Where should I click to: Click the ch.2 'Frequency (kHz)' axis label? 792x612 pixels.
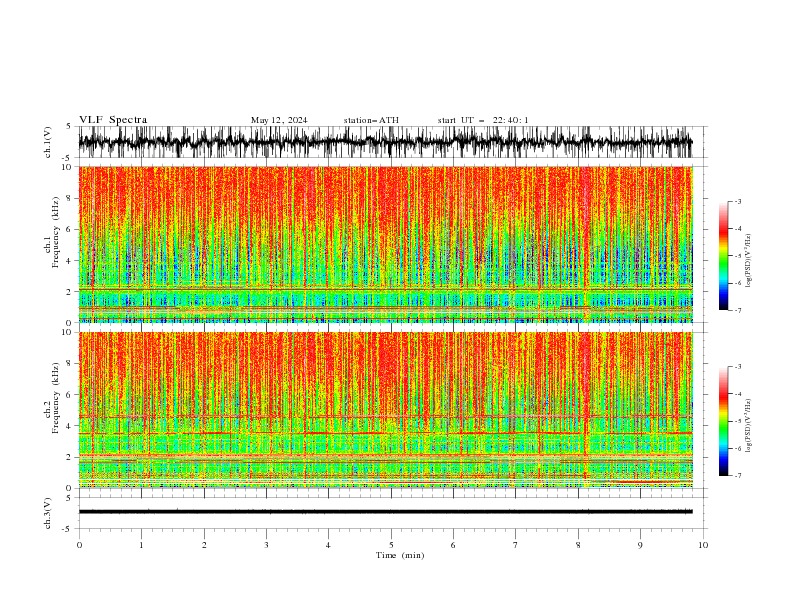(56, 398)
